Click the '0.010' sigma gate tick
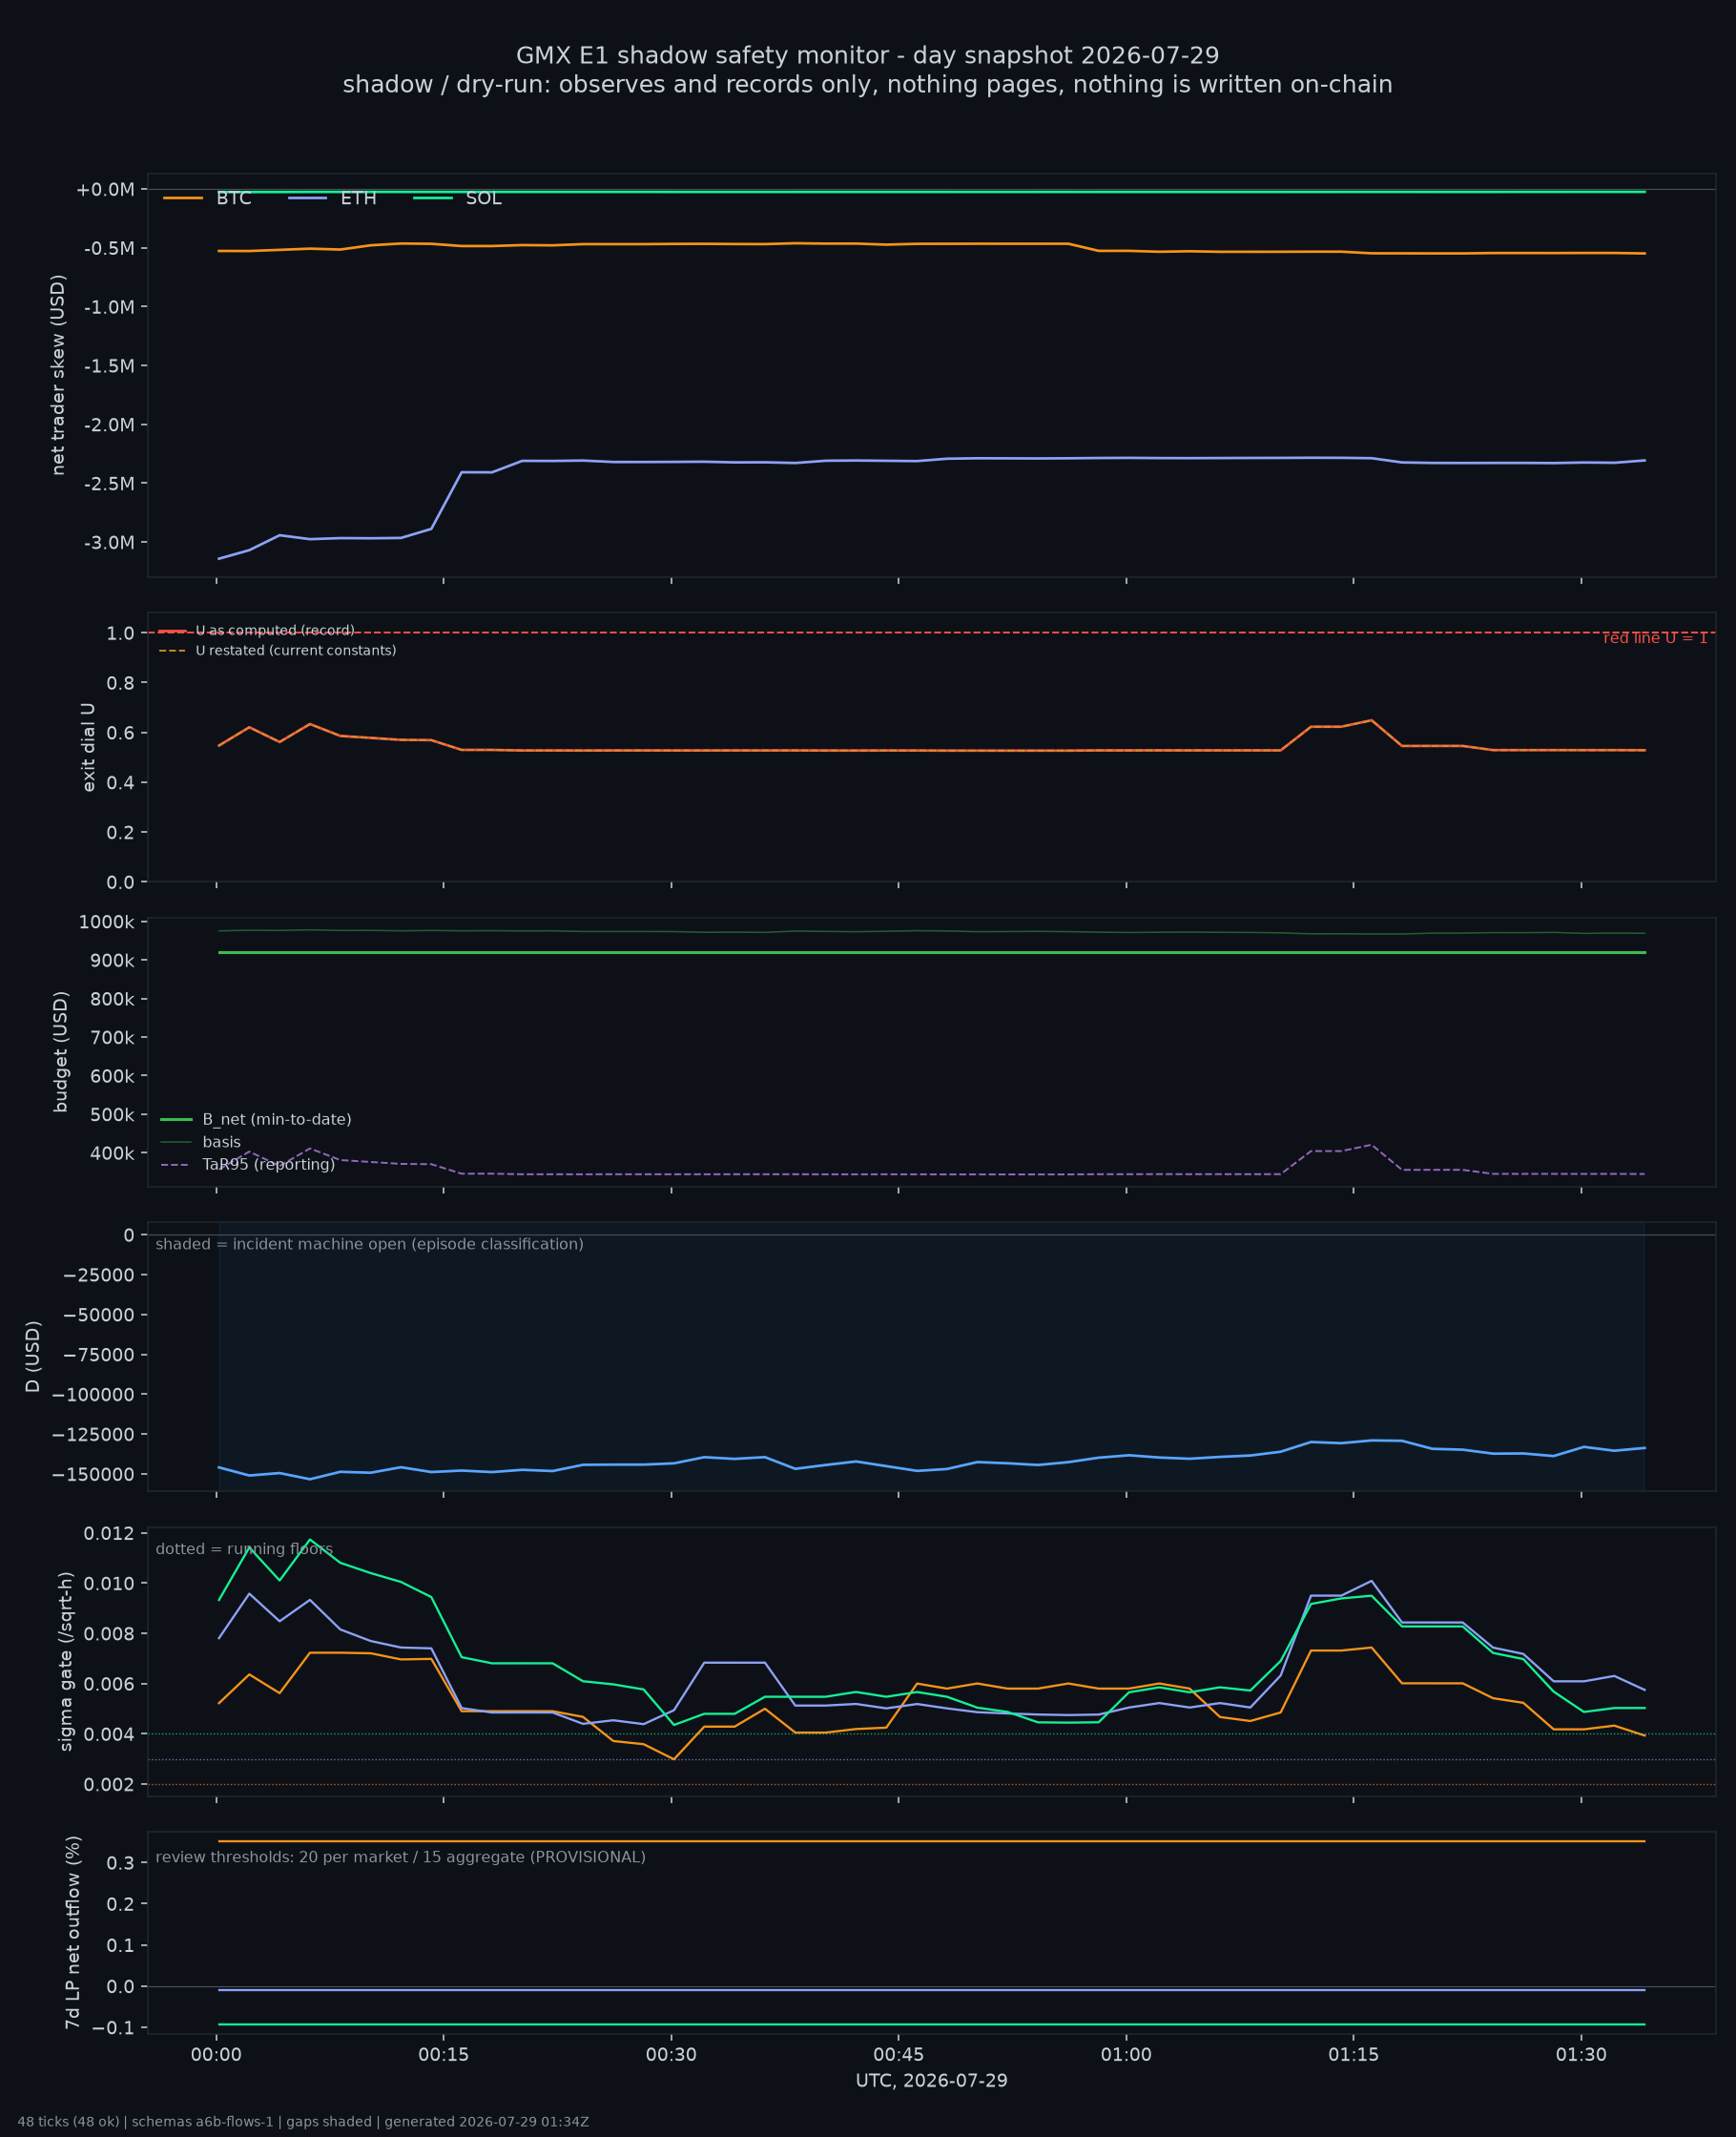This screenshot has width=1736, height=2137. (x=111, y=1583)
